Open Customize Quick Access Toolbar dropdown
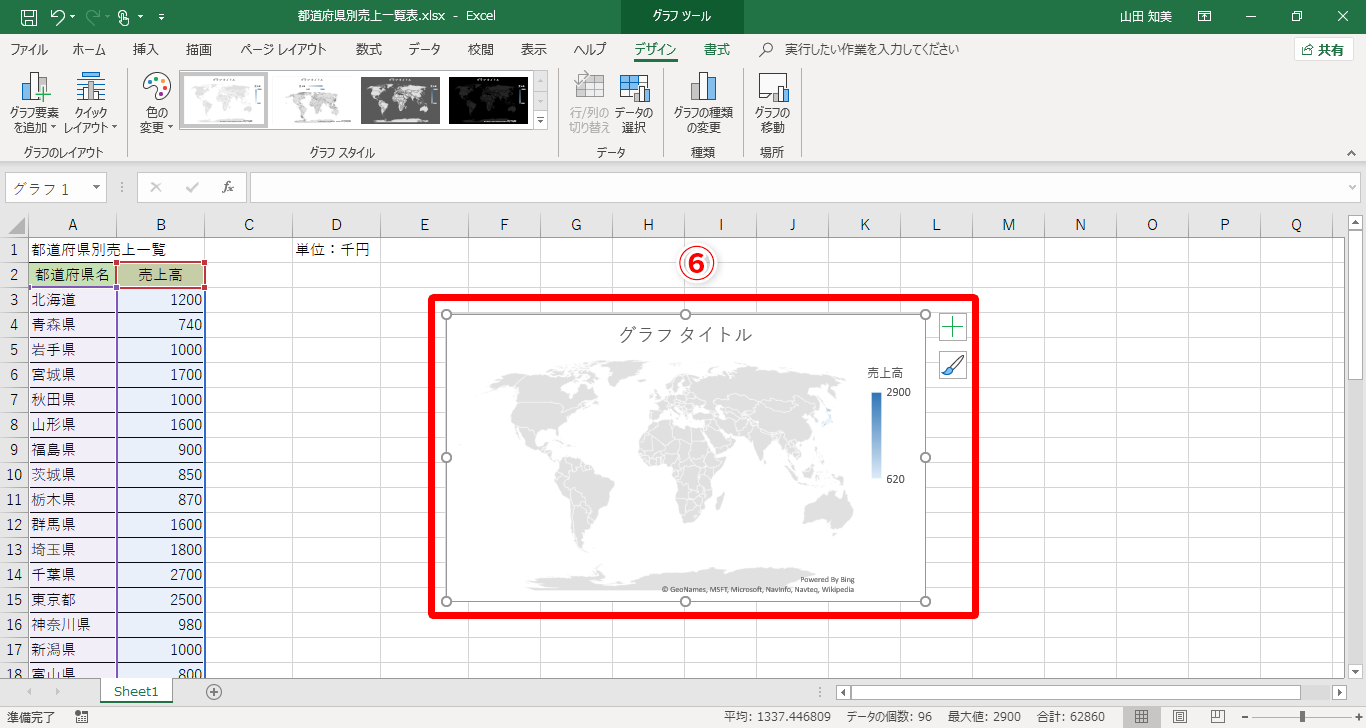The width and height of the screenshot is (1366, 728). [162, 17]
